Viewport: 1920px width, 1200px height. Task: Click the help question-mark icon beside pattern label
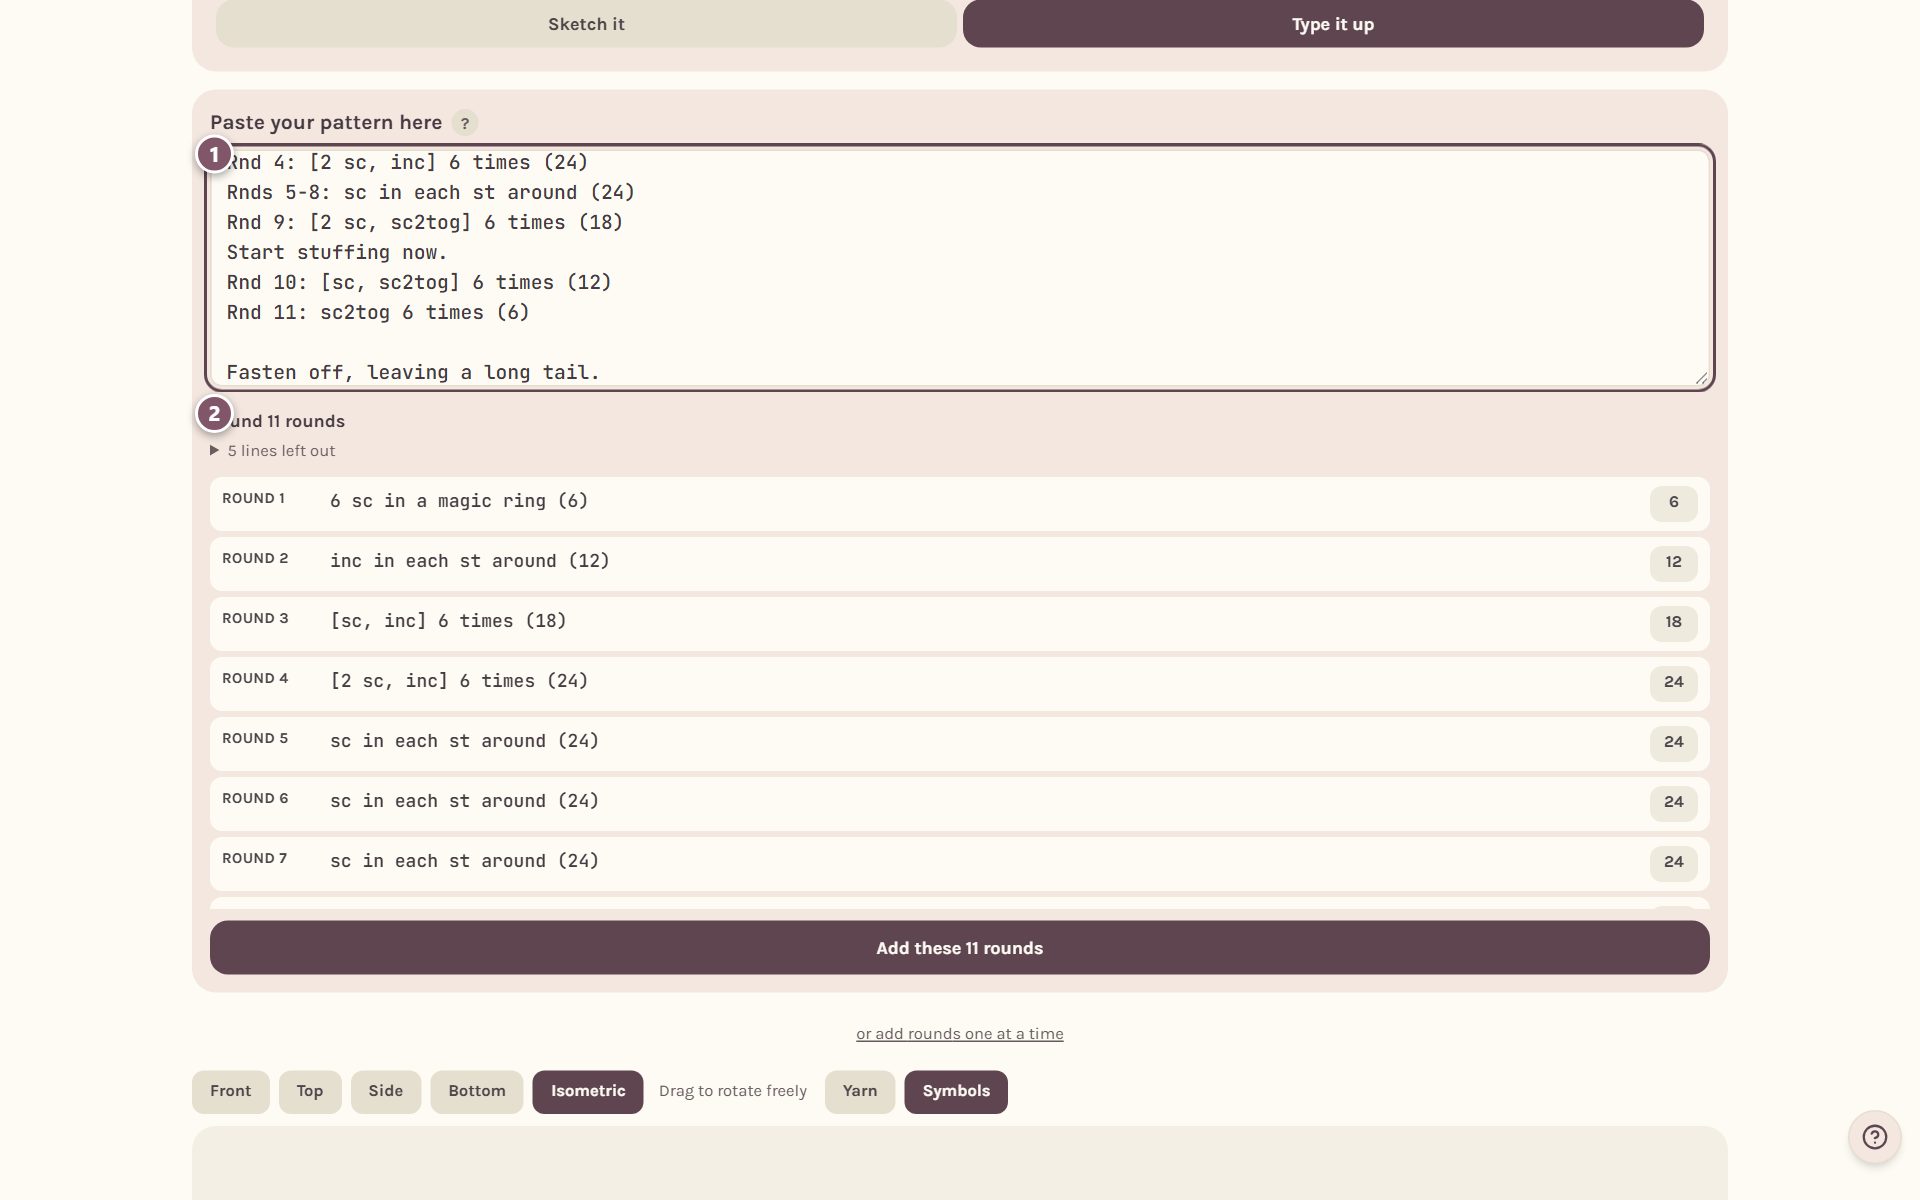[x=464, y=123]
